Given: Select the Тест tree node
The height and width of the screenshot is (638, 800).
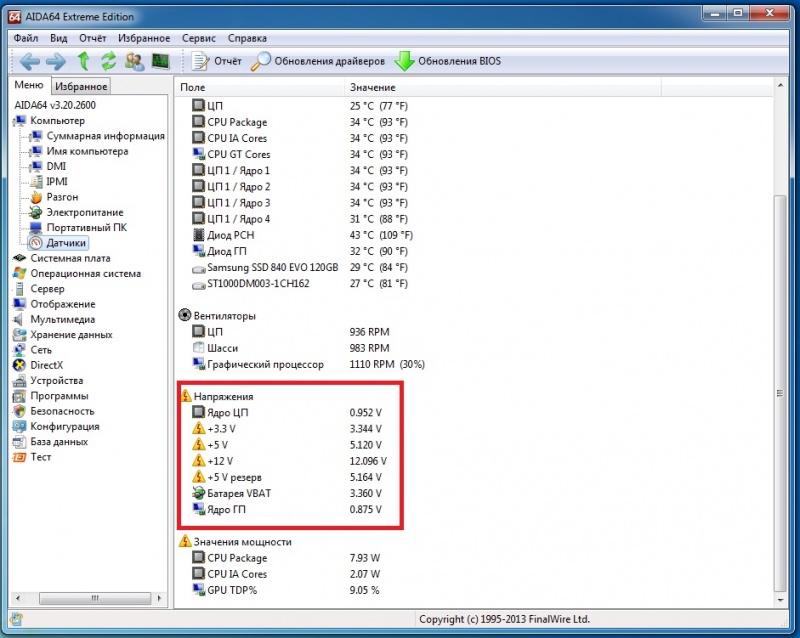Looking at the screenshot, I should (40, 457).
